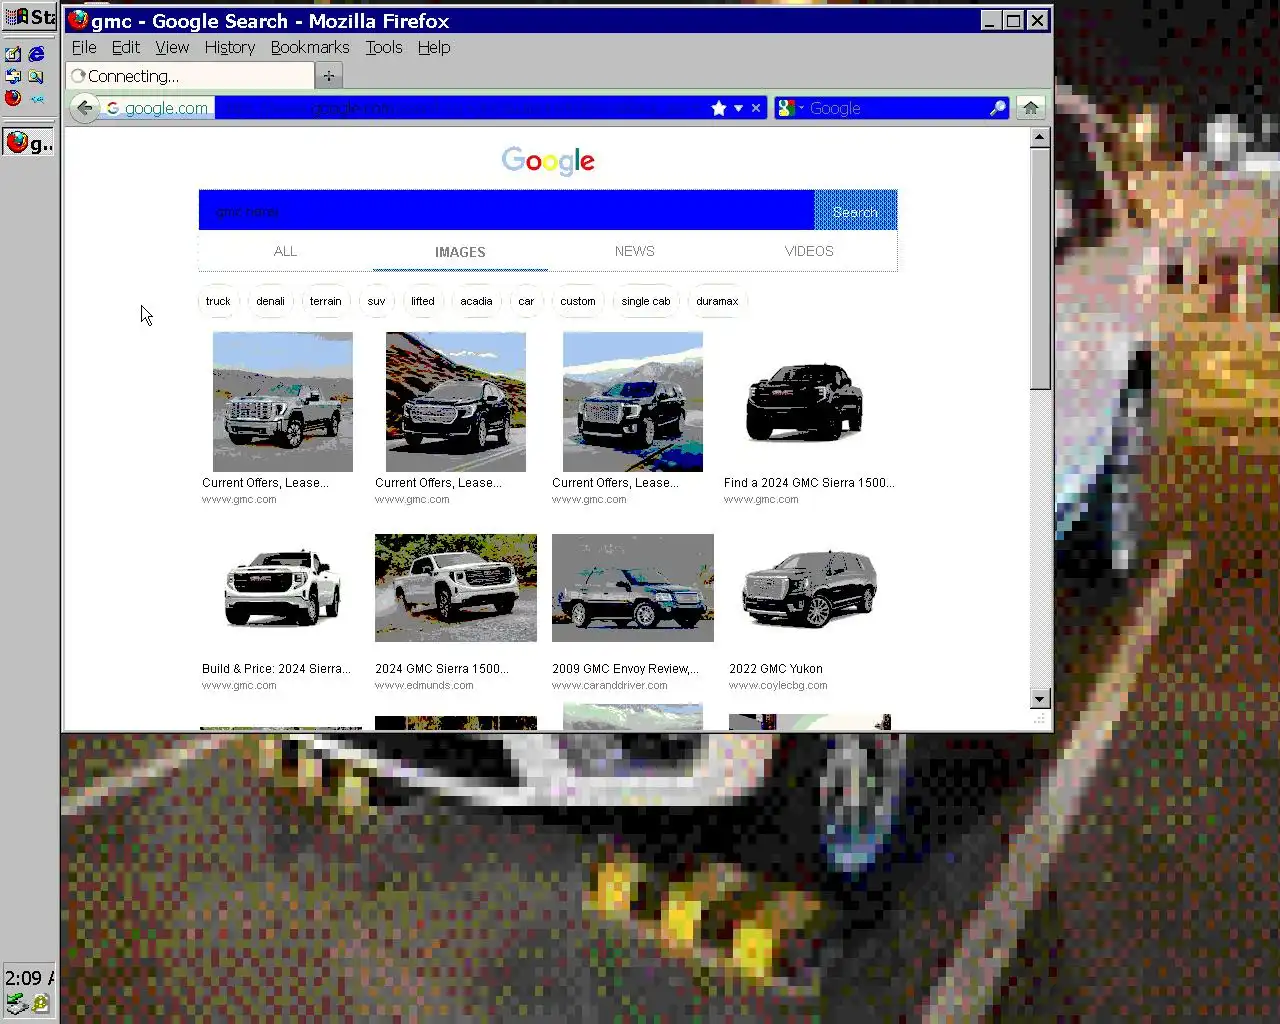Open the Find a 2024 GMC Sierra 1500 thumbnail
This screenshot has height=1024, width=1280.
(x=805, y=402)
